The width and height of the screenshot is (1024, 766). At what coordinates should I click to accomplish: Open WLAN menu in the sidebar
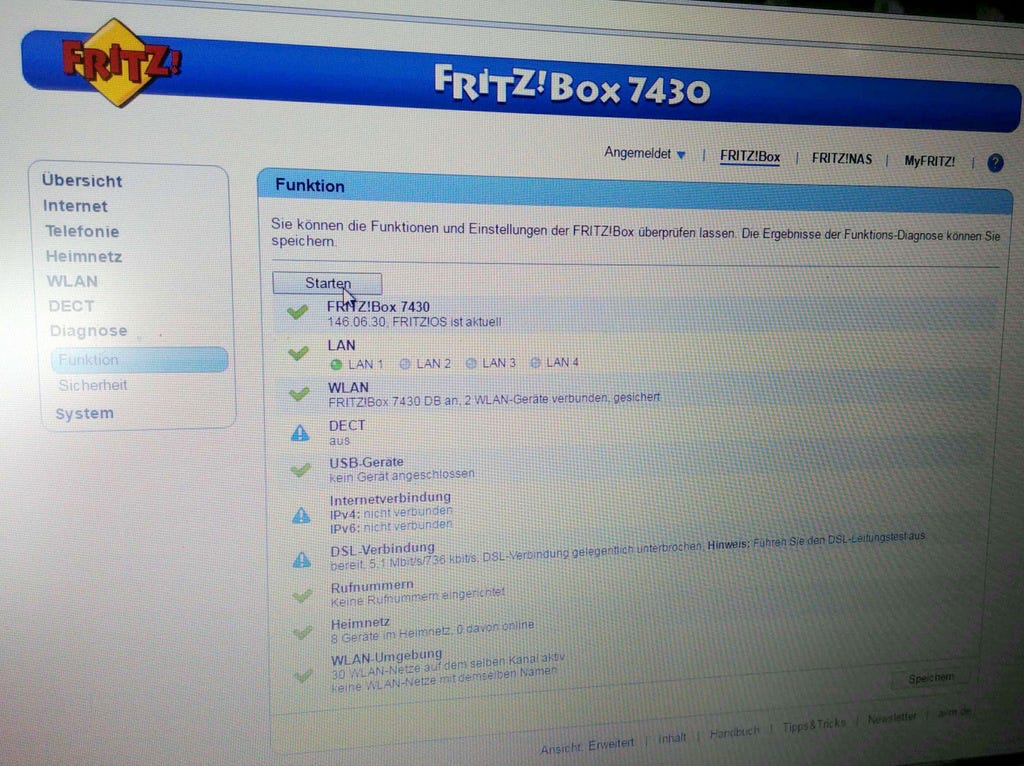tap(72, 281)
